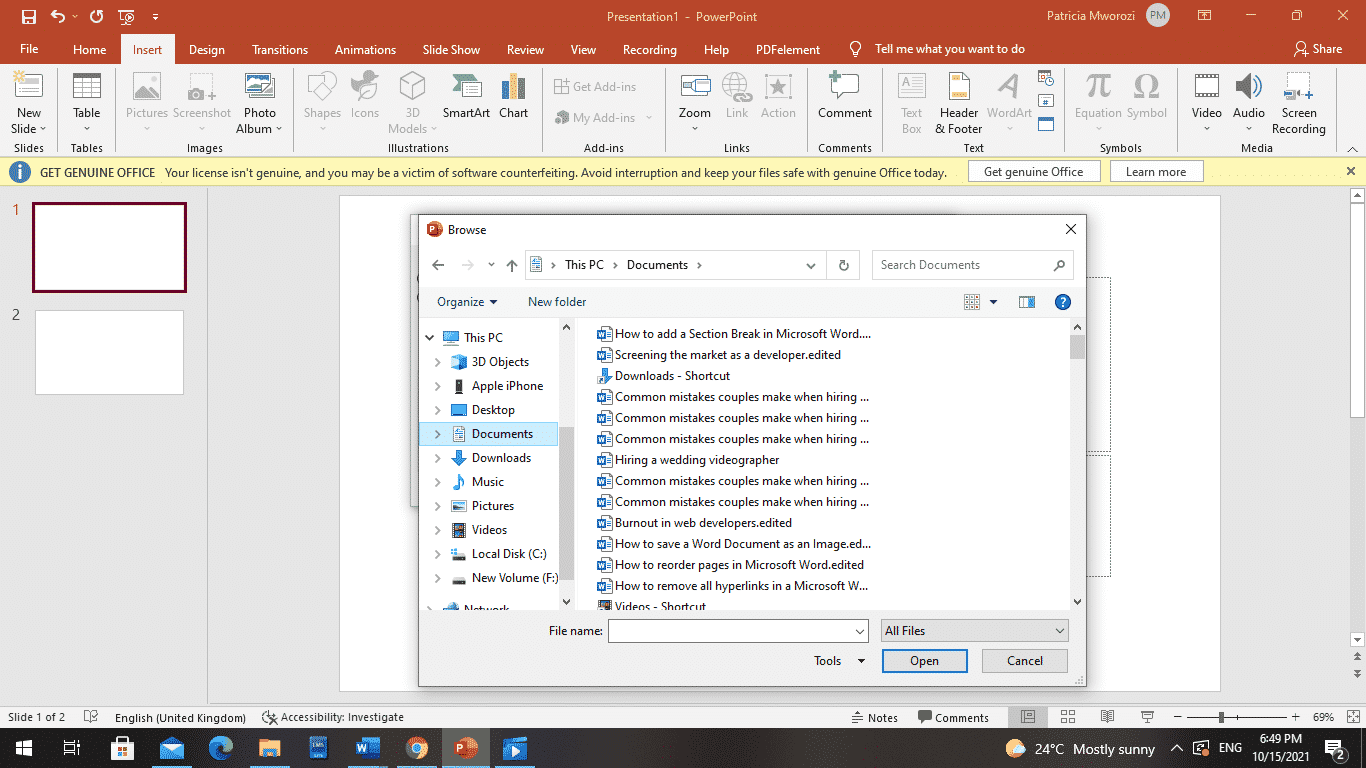Open the All Files file type dropdown

[x=973, y=630]
